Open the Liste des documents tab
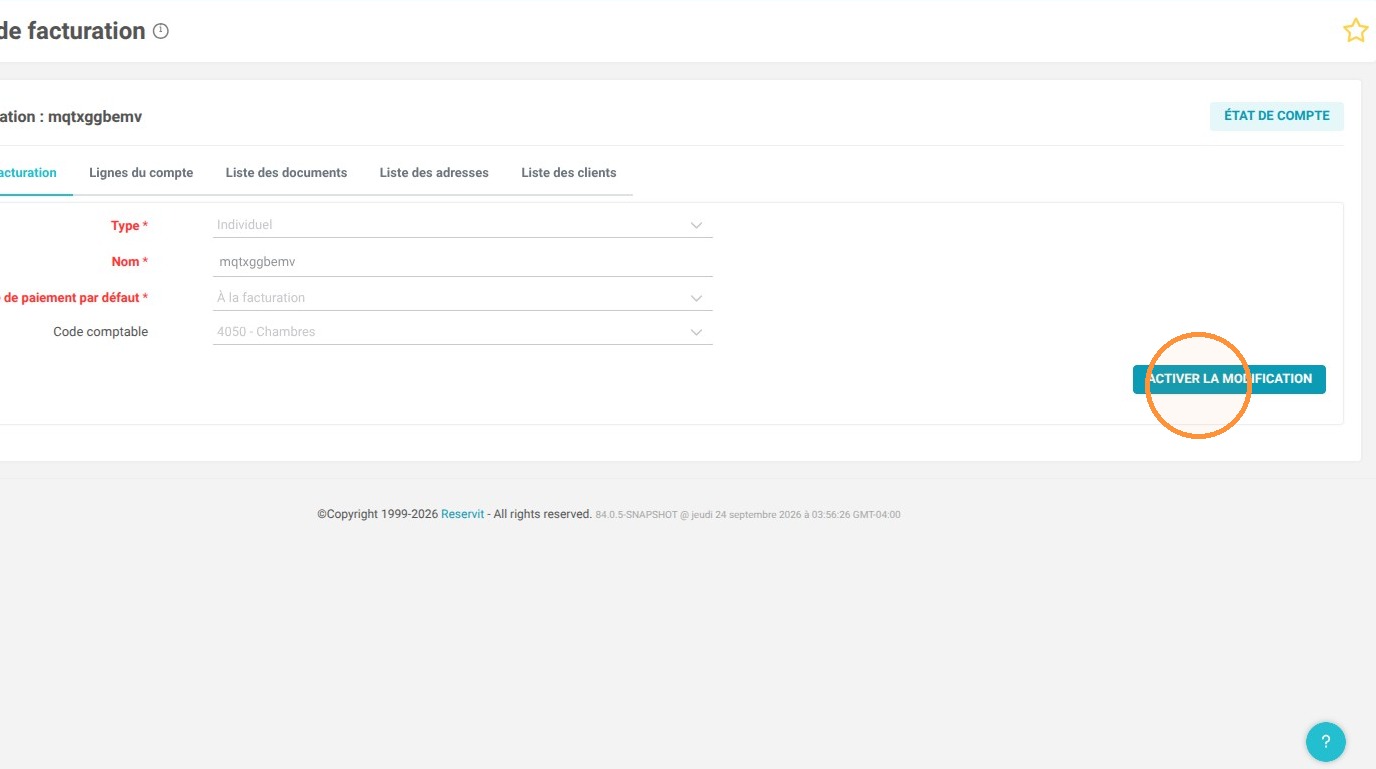The height and width of the screenshot is (769, 1376). pos(286,173)
